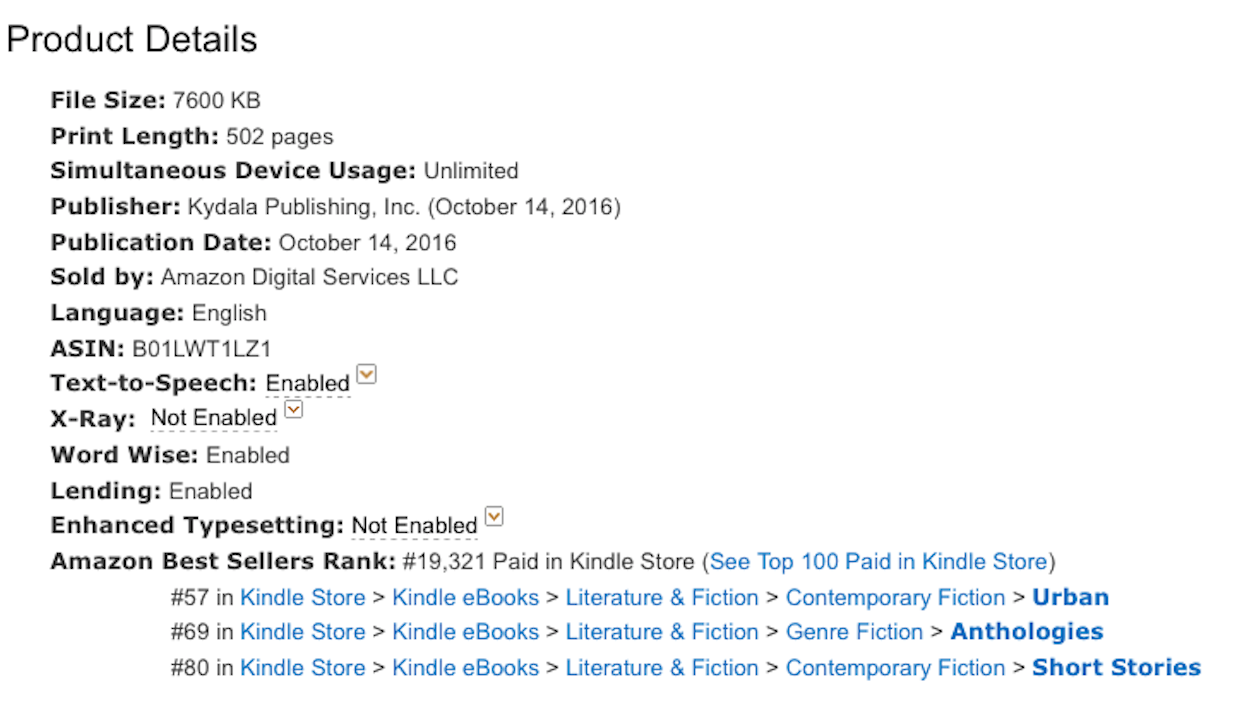
Task: Expand the Text-to-Speech info arrow icon
Action: (367, 375)
